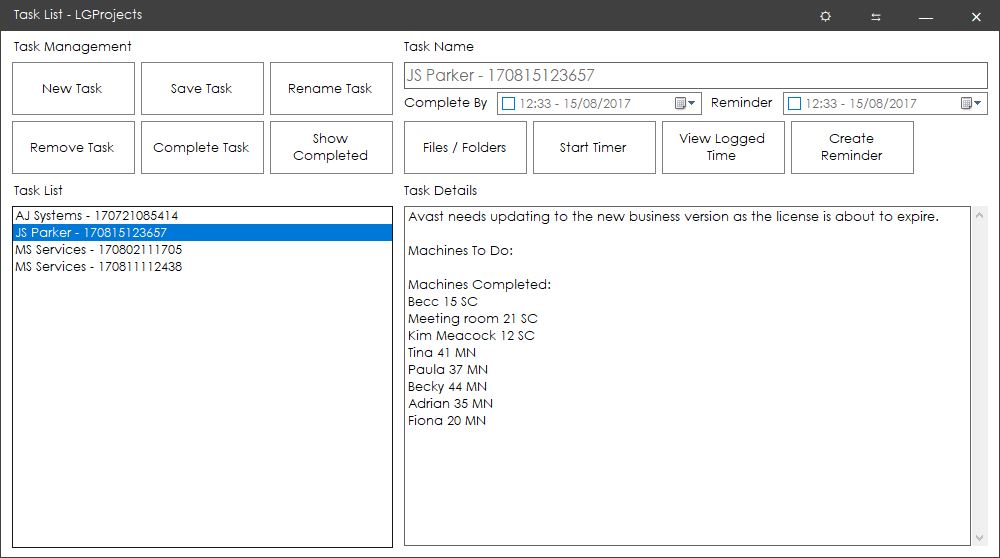
Task: Minimize the Task List window
Action: click(x=926, y=18)
